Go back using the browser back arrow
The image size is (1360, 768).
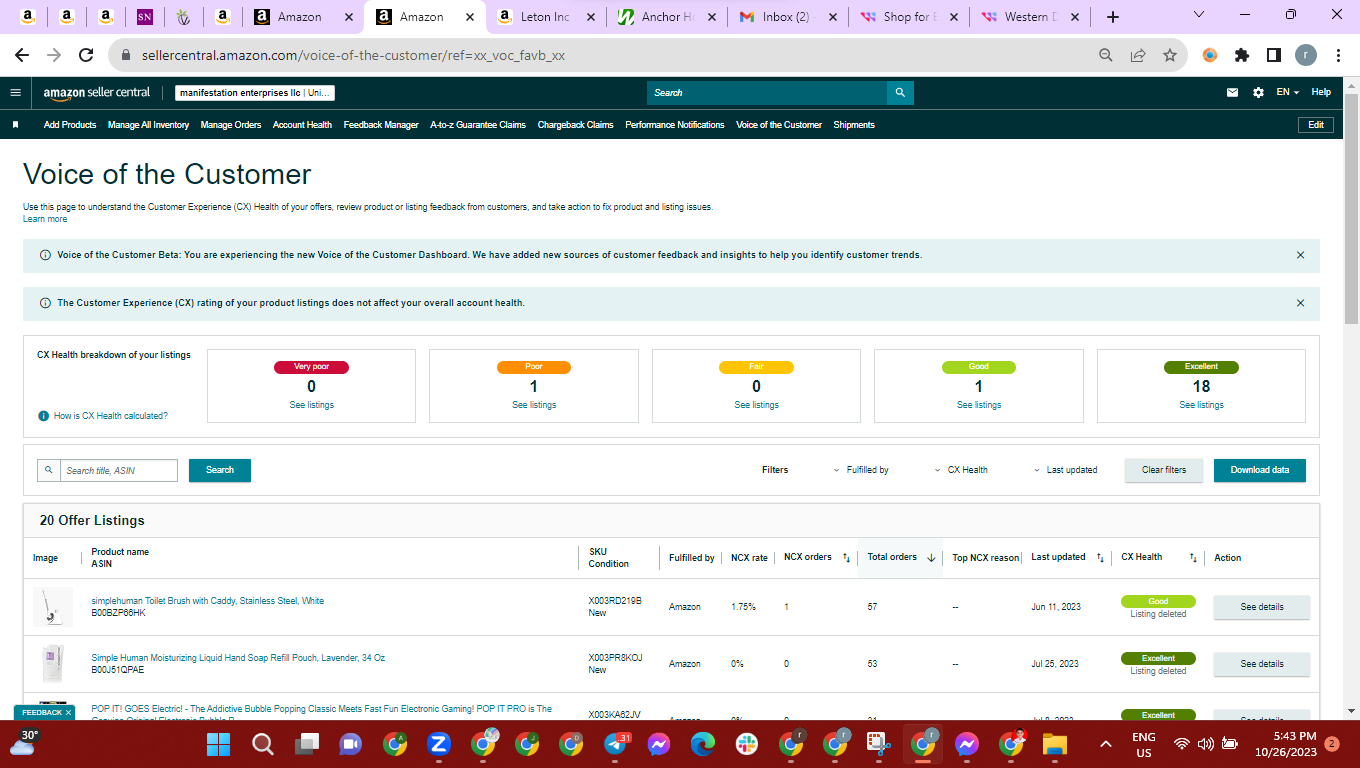(22, 55)
